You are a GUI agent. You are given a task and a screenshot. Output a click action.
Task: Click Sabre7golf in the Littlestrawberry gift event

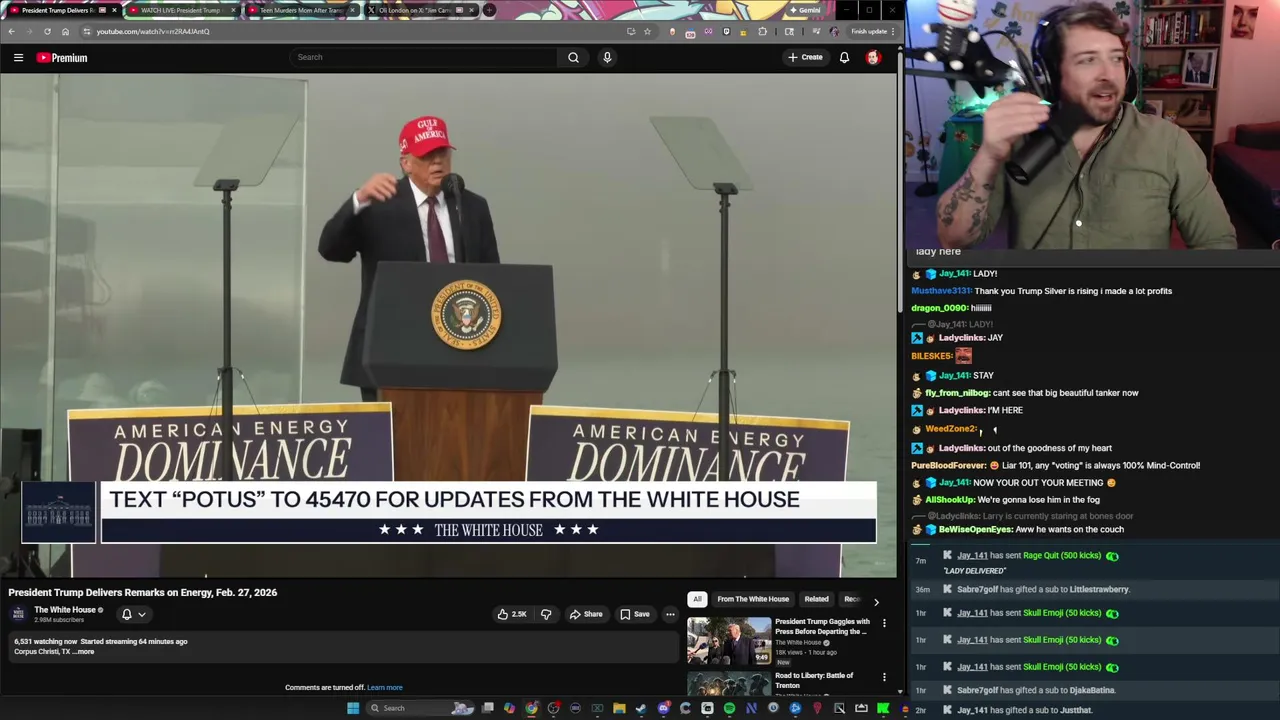(x=977, y=590)
